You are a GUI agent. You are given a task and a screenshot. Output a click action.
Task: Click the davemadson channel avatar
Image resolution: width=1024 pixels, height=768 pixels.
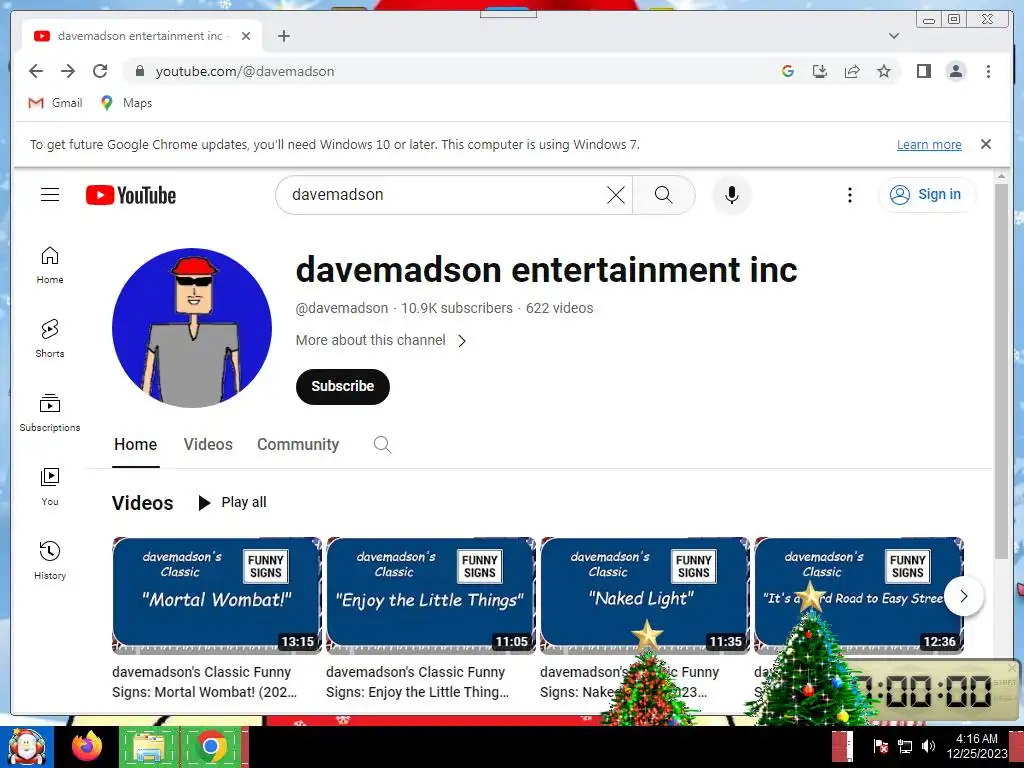pos(192,327)
